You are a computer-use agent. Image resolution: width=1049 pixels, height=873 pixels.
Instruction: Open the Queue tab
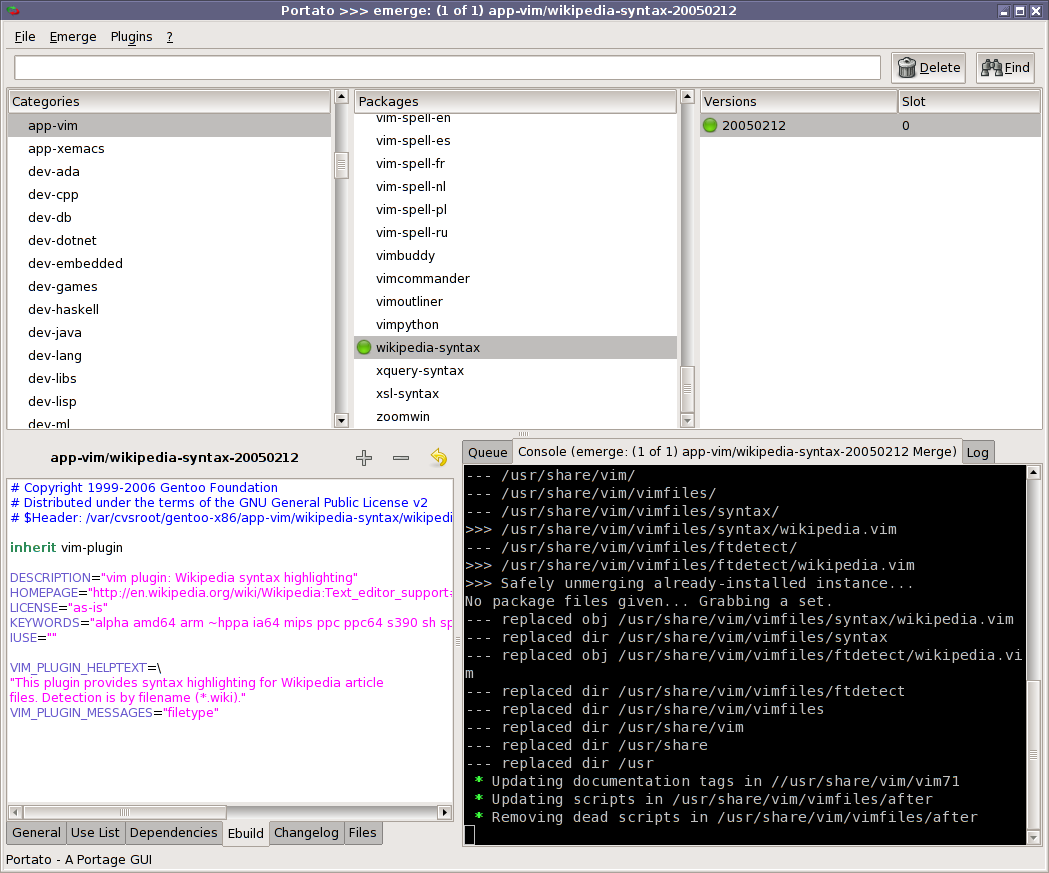[x=488, y=452]
